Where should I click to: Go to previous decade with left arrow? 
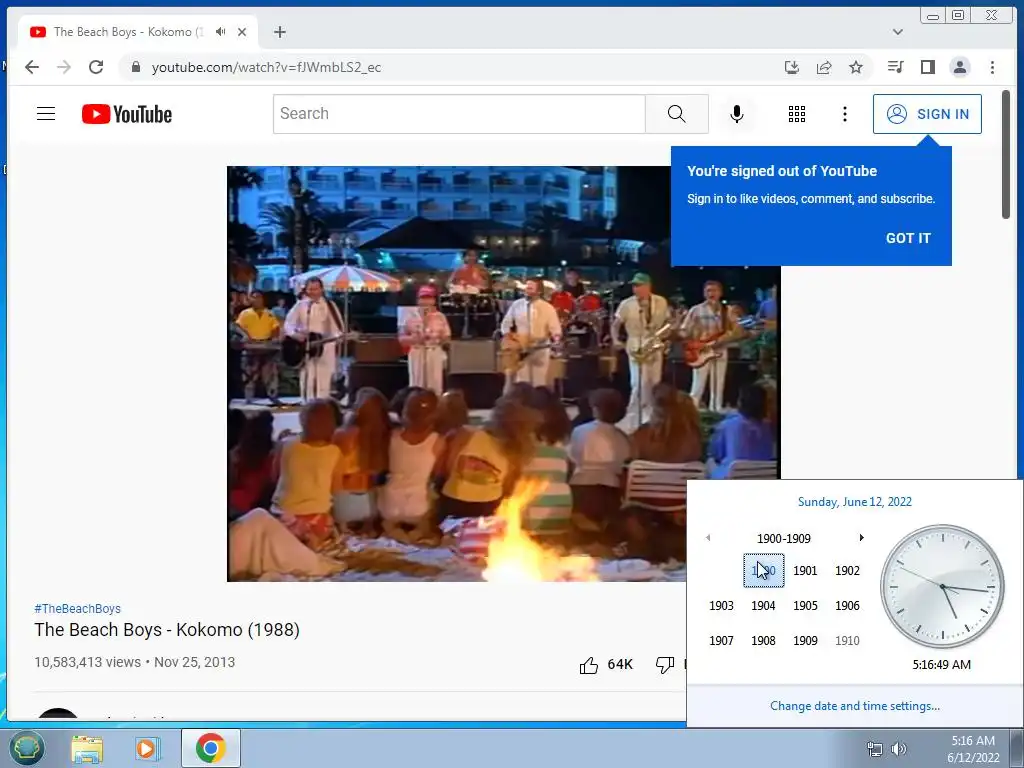coord(708,537)
